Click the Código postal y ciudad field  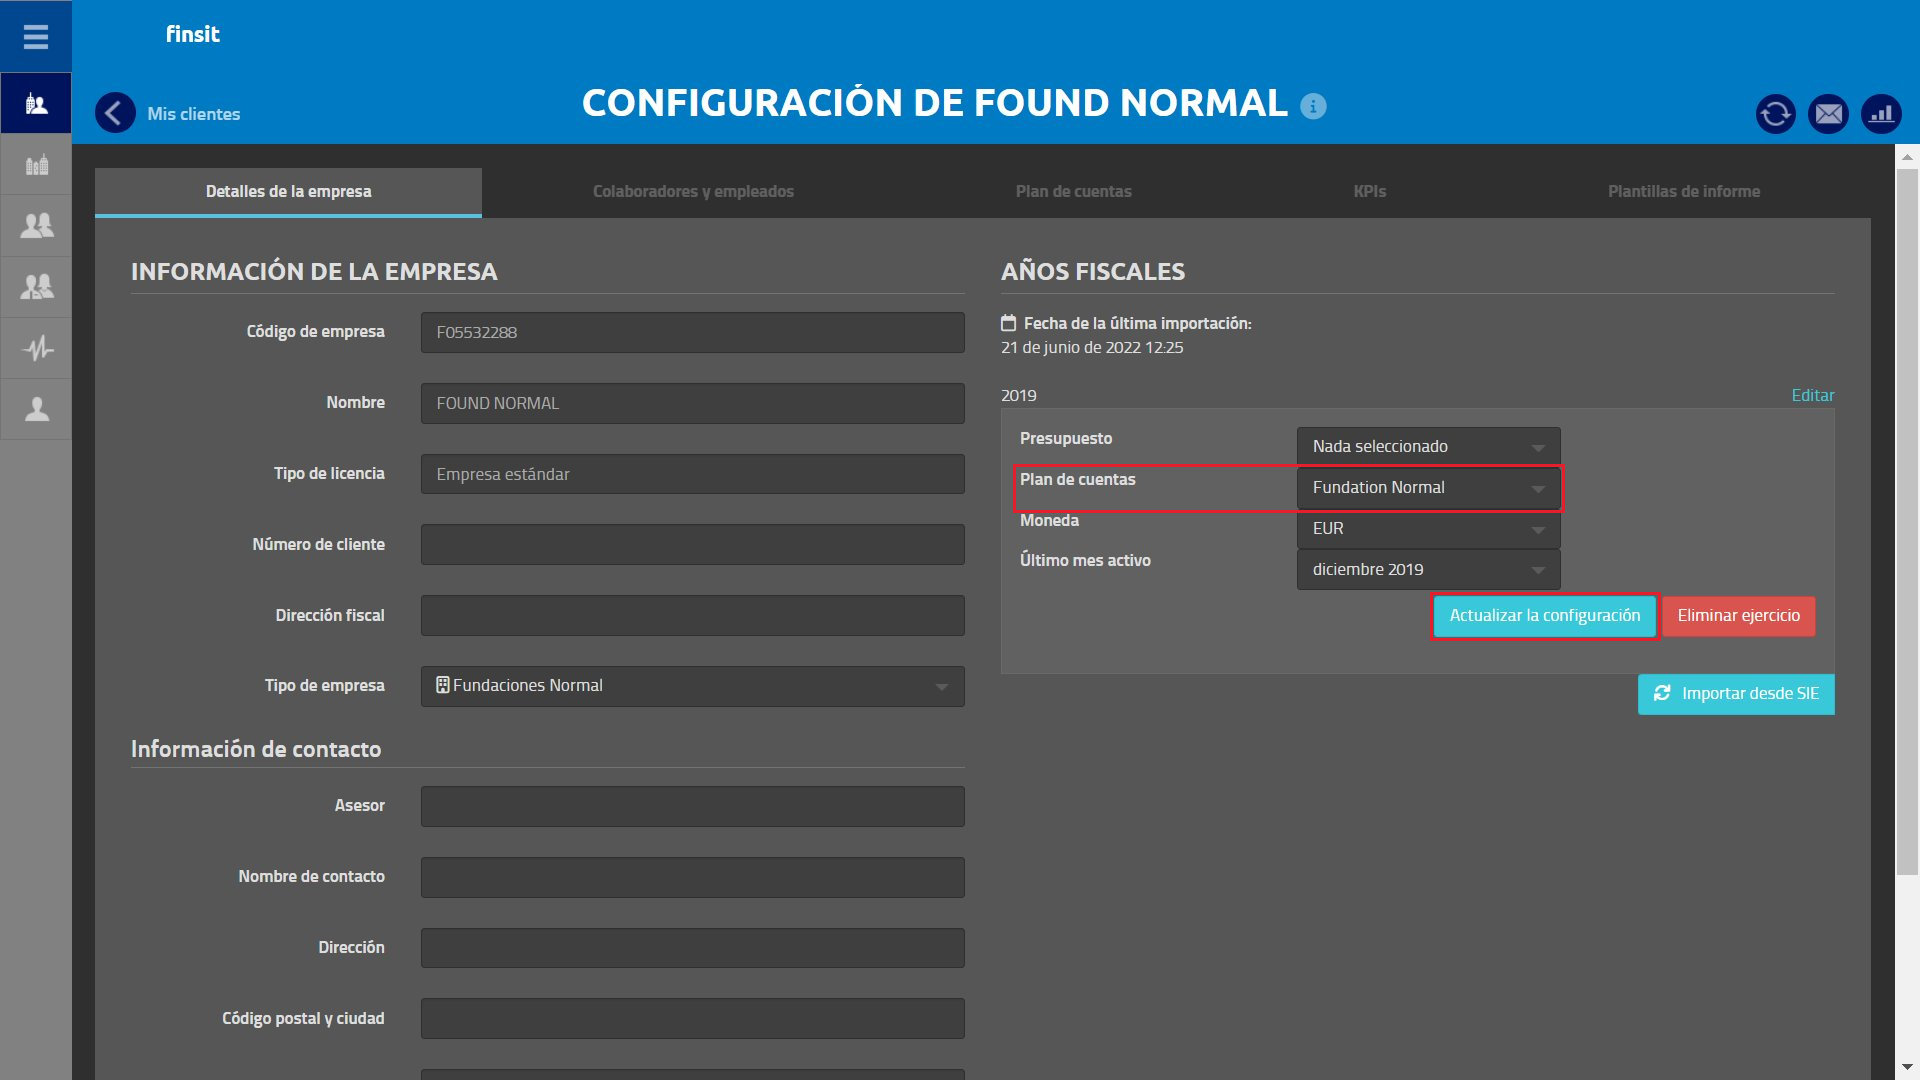click(x=692, y=1019)
